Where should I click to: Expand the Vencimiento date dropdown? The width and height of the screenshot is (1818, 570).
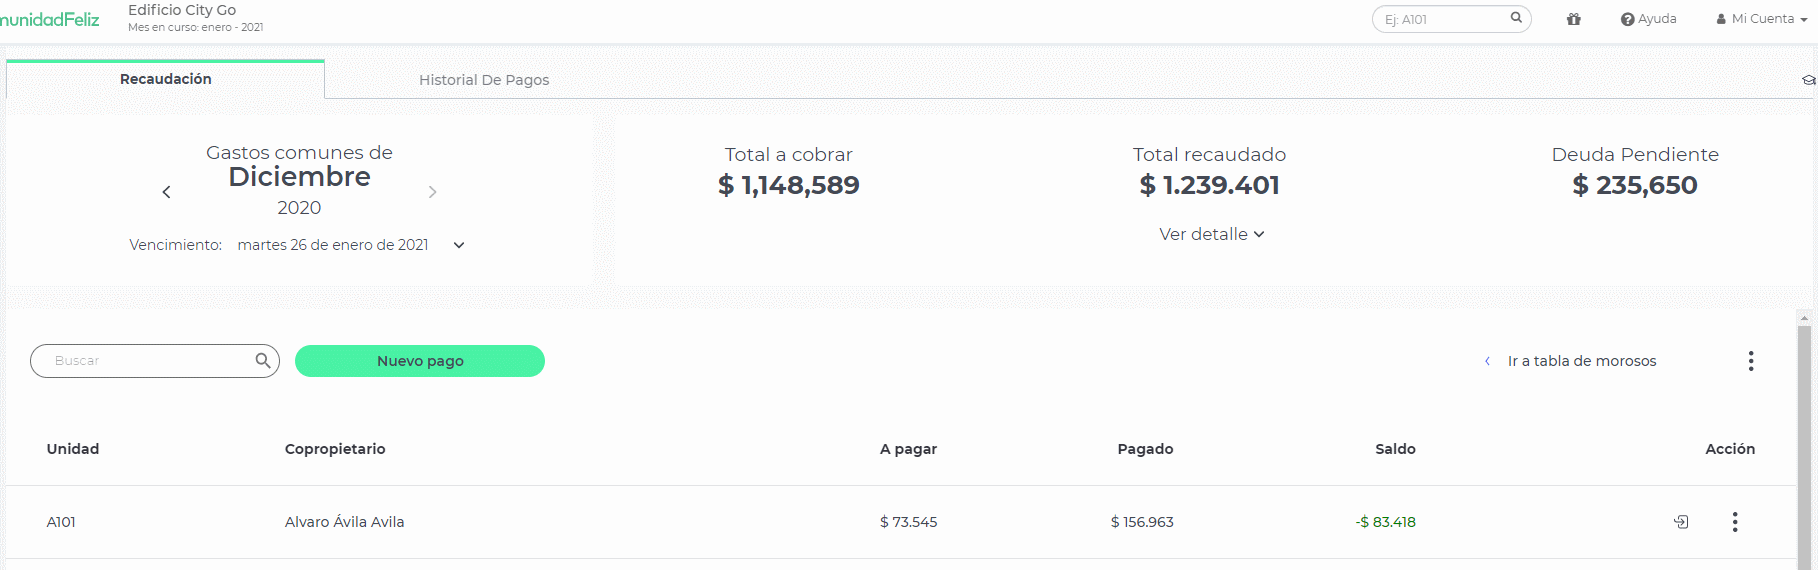[459, 245]
